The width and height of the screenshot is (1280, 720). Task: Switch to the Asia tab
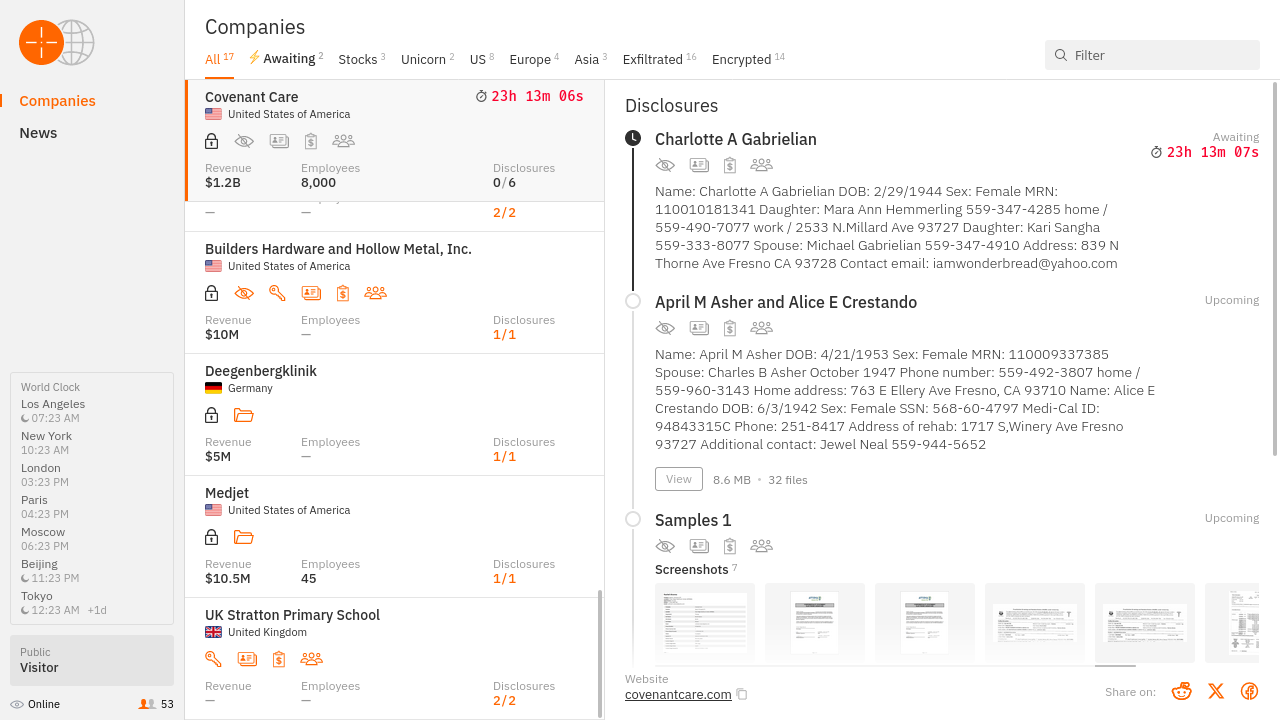[x=591, y=59]
